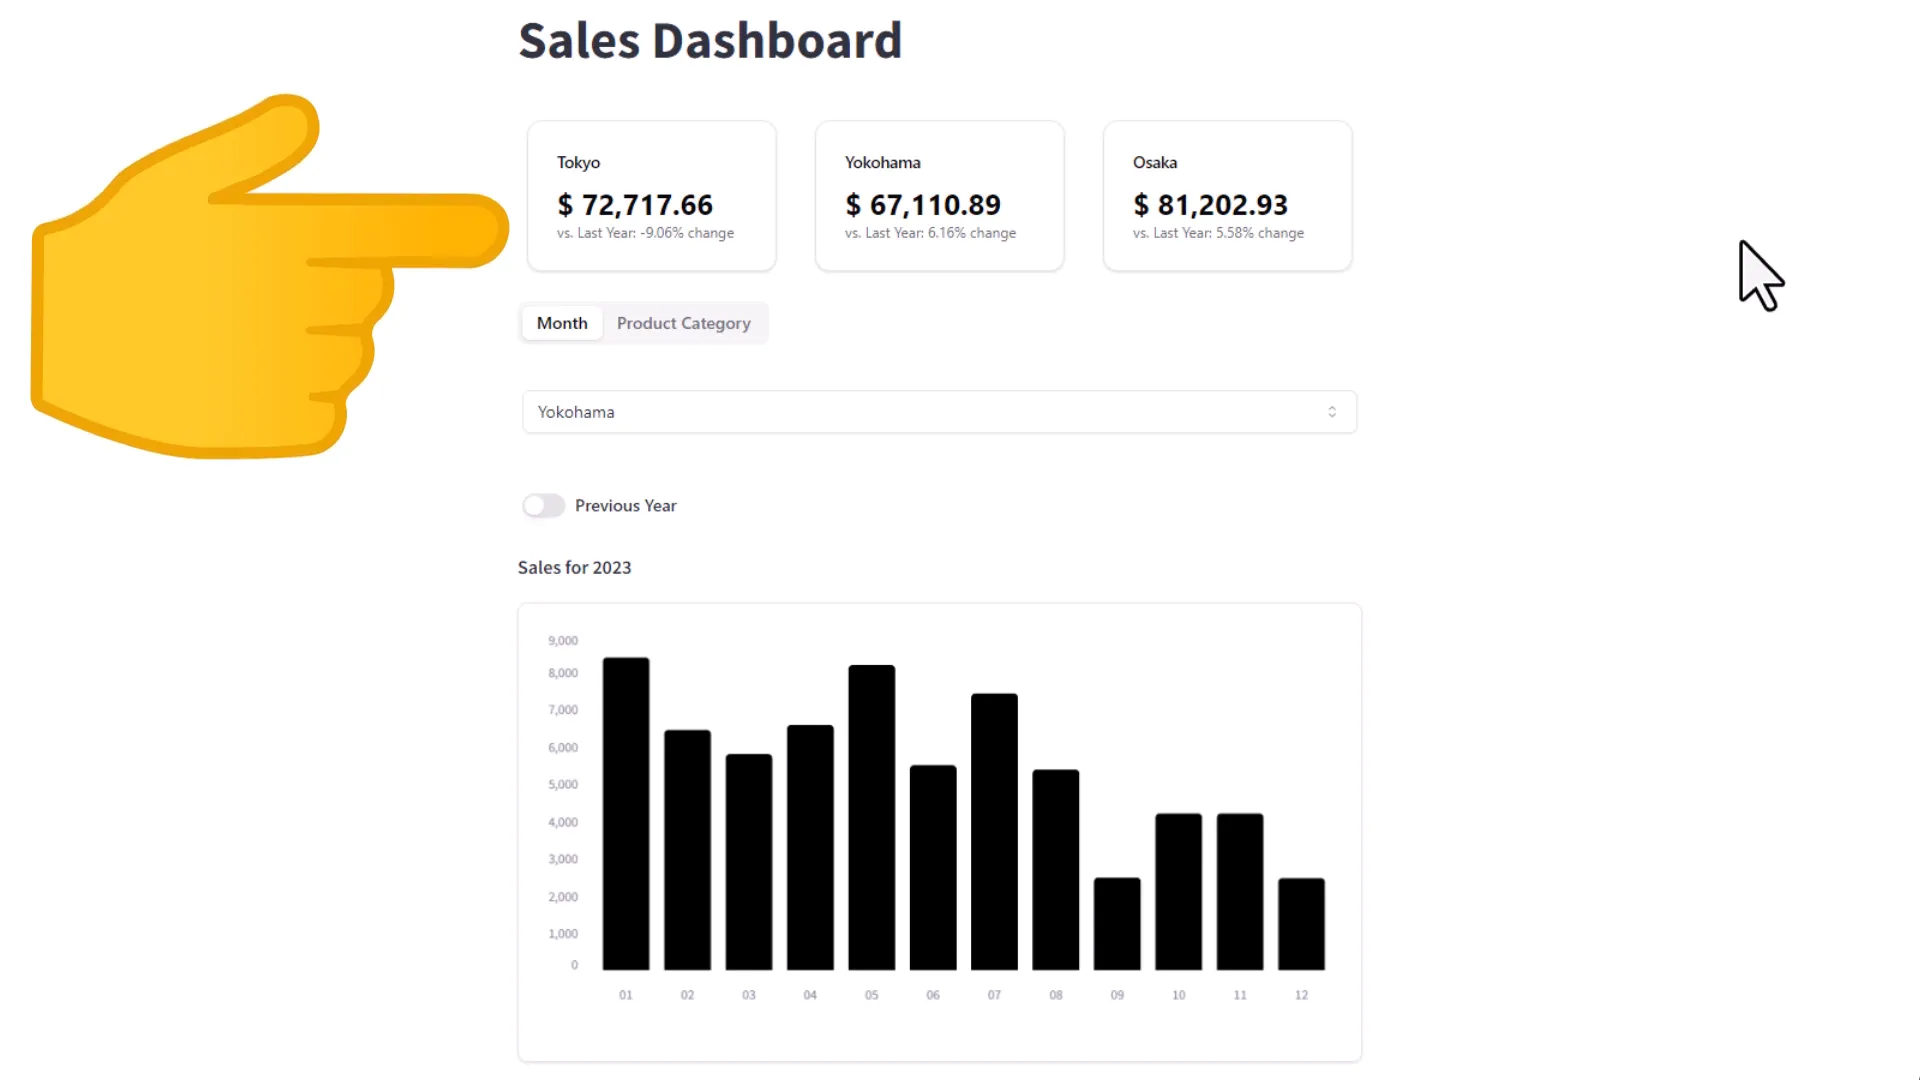Click the 10 month label under the chart
This screenshot has width=1920, height=1080.
[1178, 995]
